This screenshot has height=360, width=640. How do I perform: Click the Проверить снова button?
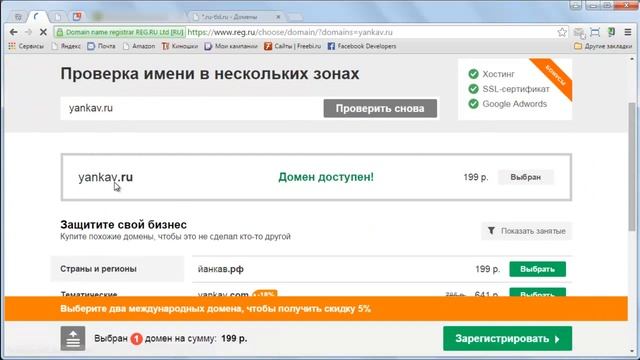coord(380,109)
